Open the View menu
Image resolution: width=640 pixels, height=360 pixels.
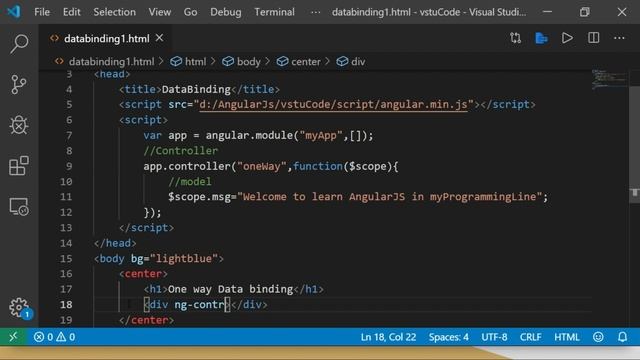point(160,12)
